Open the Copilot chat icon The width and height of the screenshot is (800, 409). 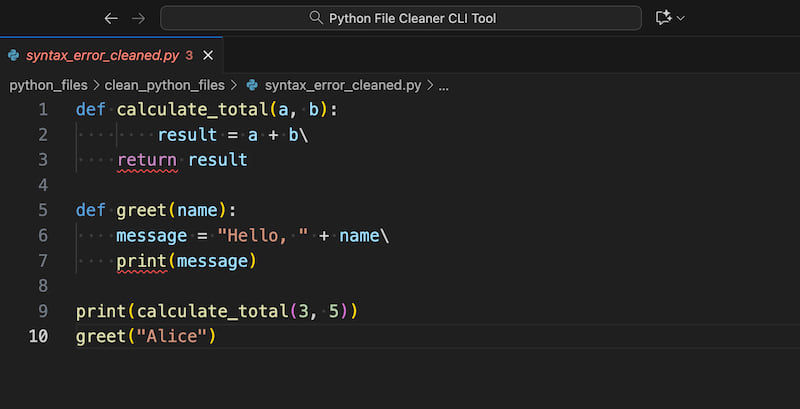click(x=663, y=18)
